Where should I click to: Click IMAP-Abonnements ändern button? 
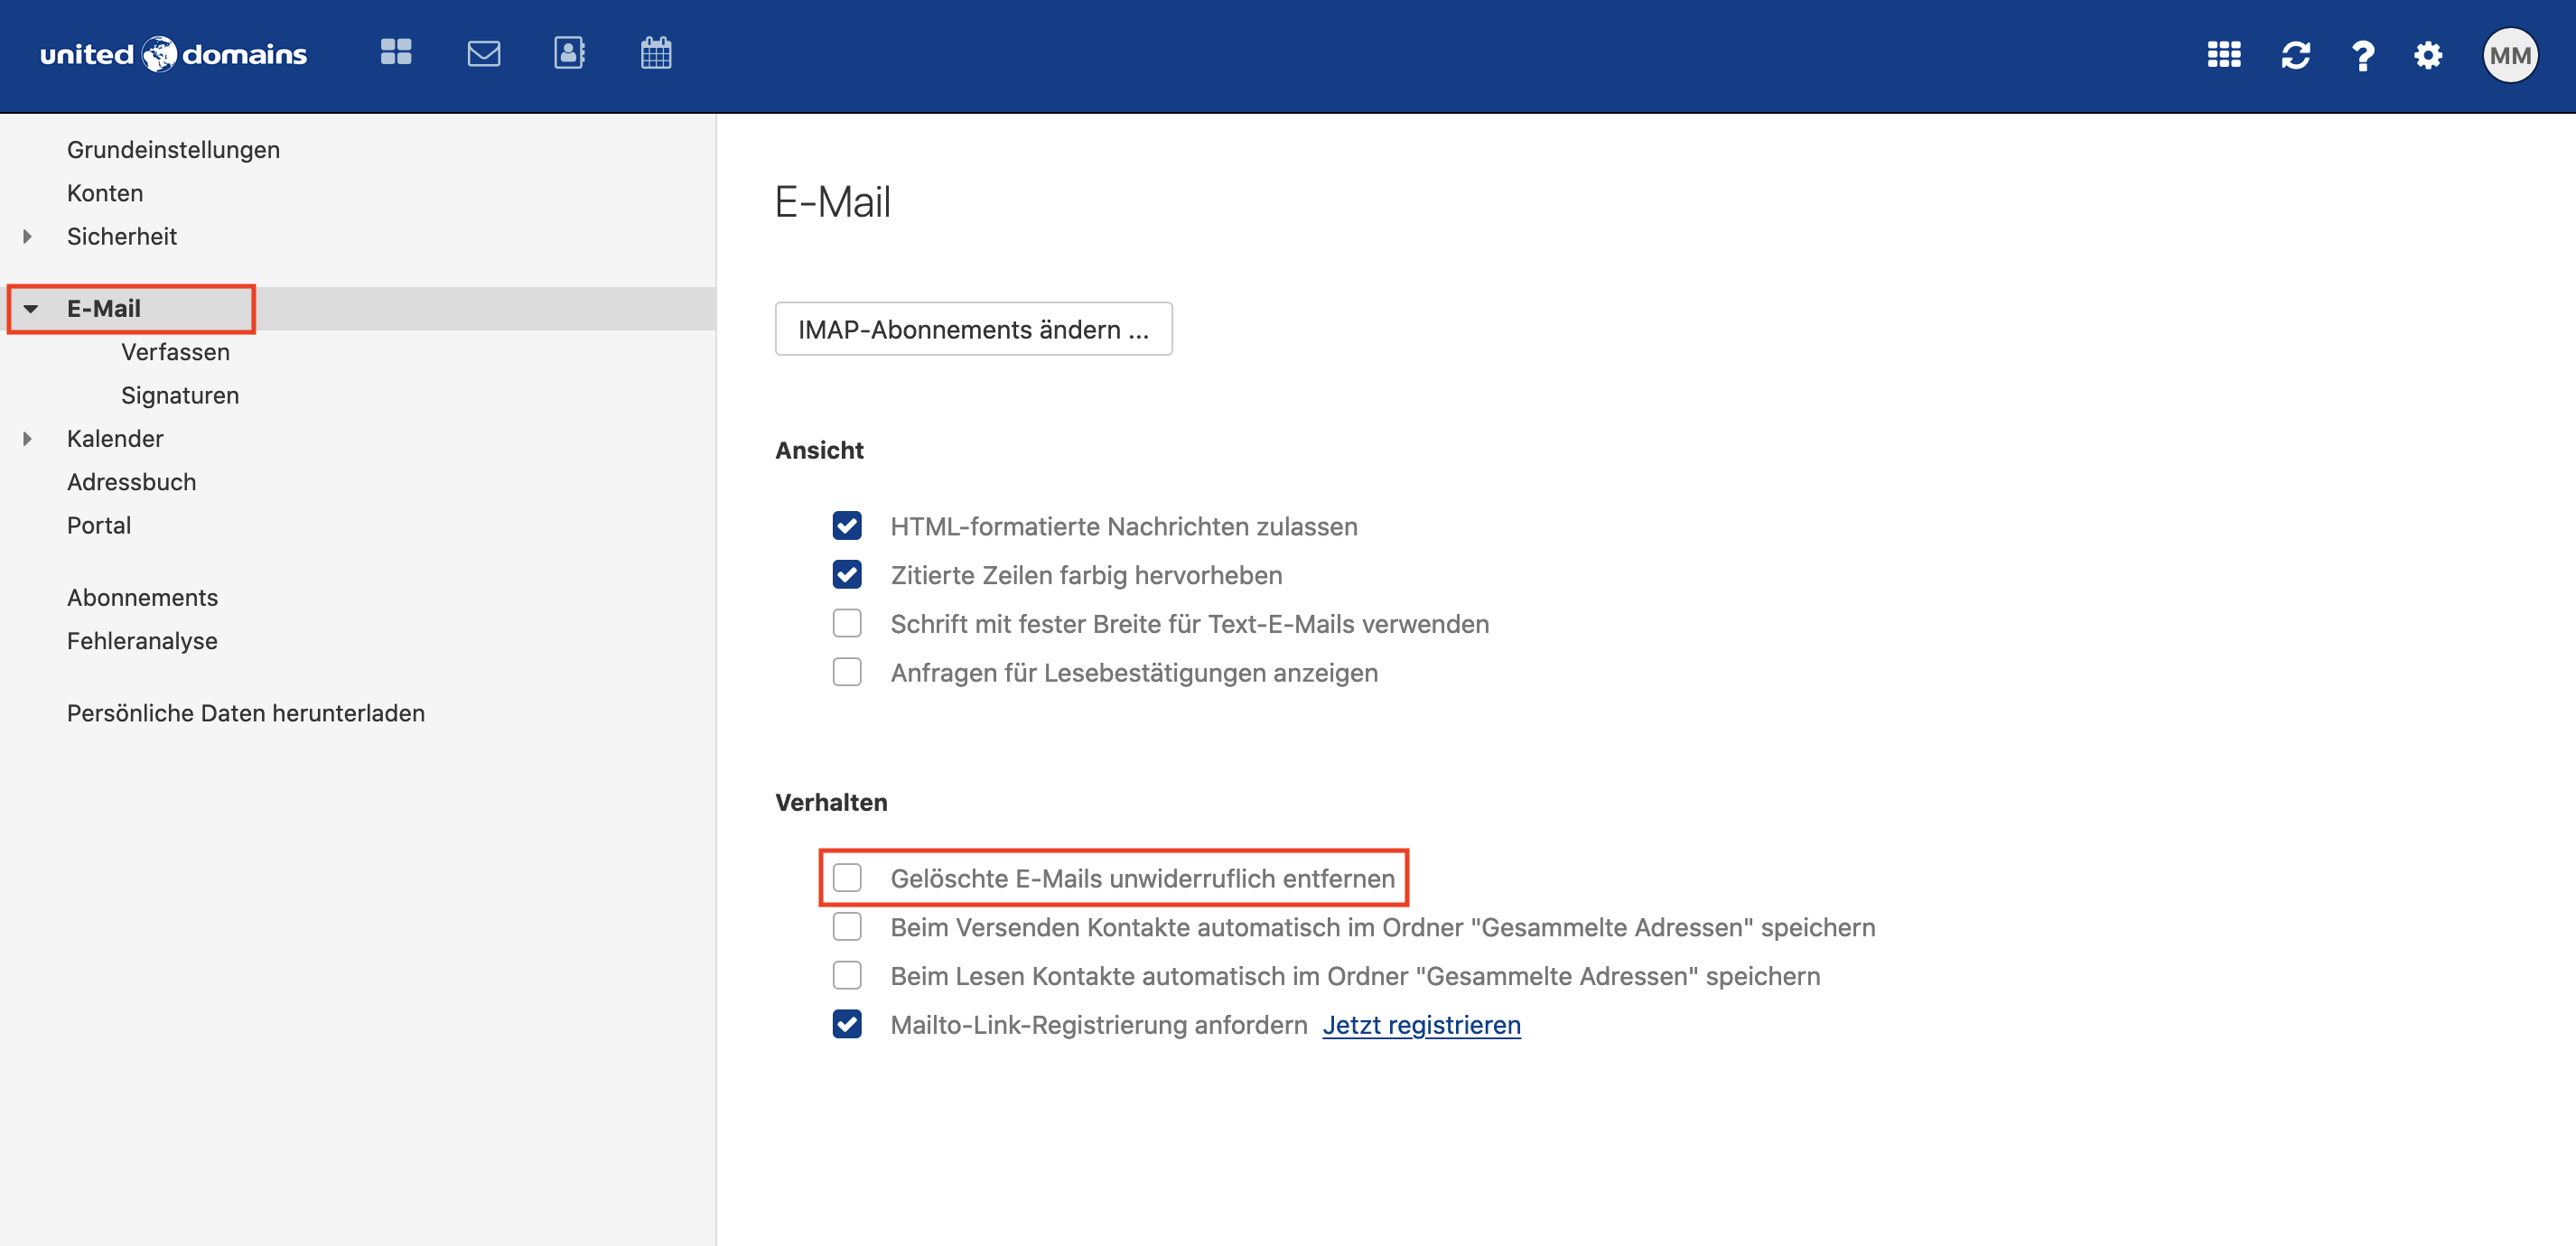pos(973,329)
